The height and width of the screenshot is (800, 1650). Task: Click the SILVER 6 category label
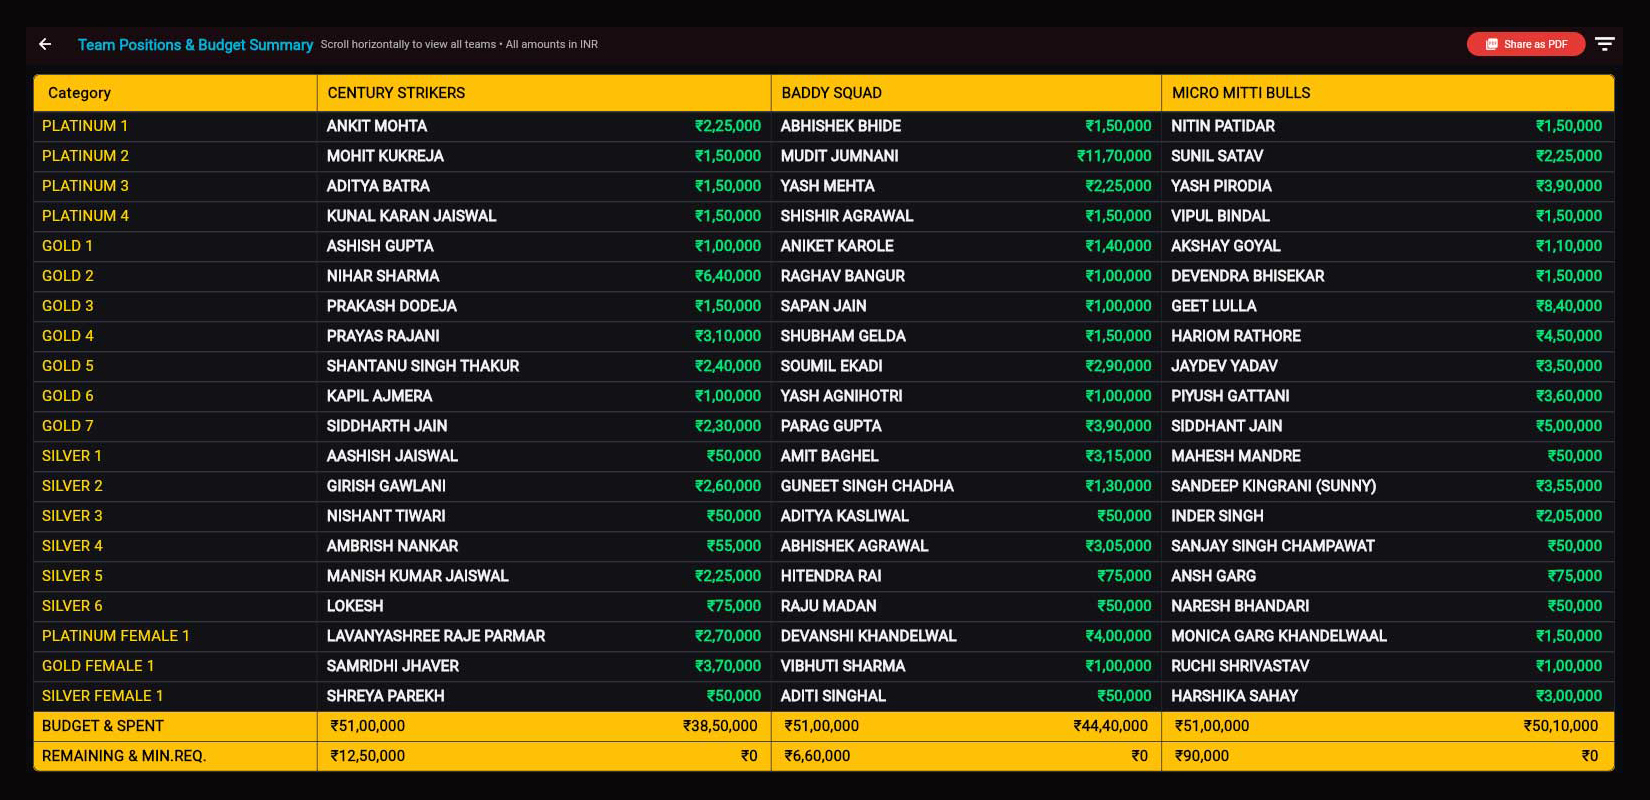(72, 606)
